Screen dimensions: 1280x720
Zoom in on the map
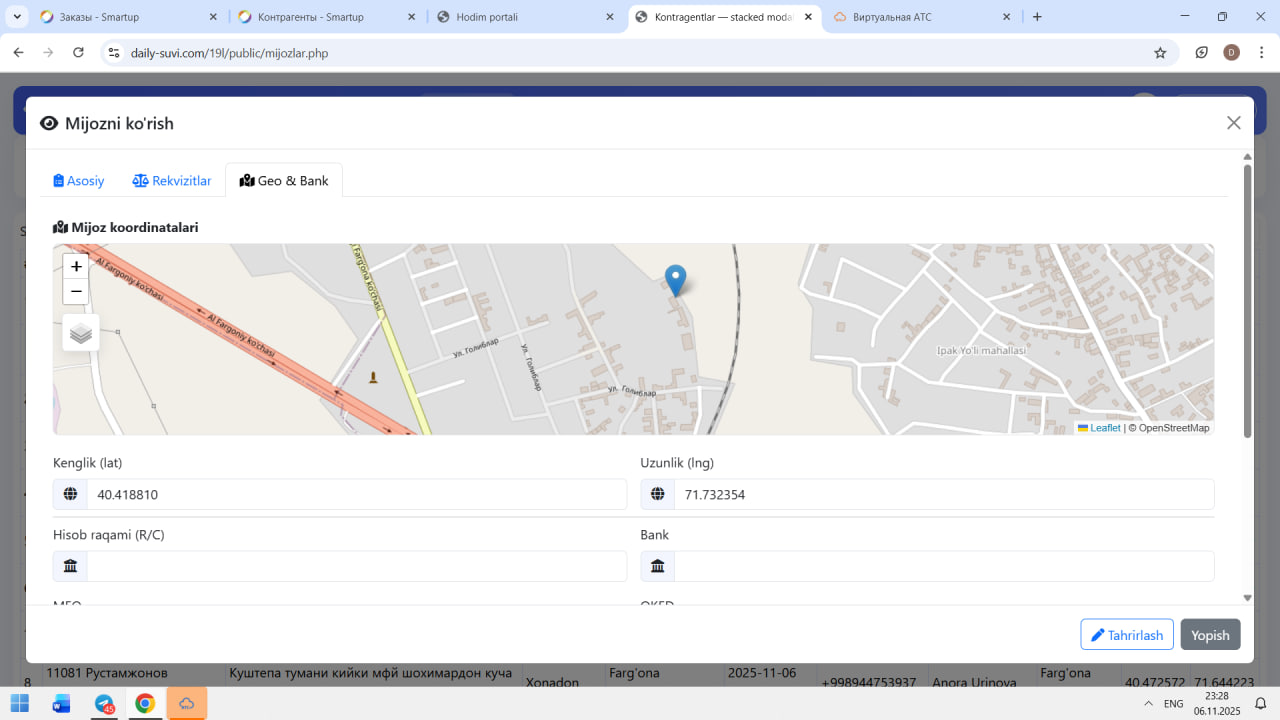click(x=76, y=267)
